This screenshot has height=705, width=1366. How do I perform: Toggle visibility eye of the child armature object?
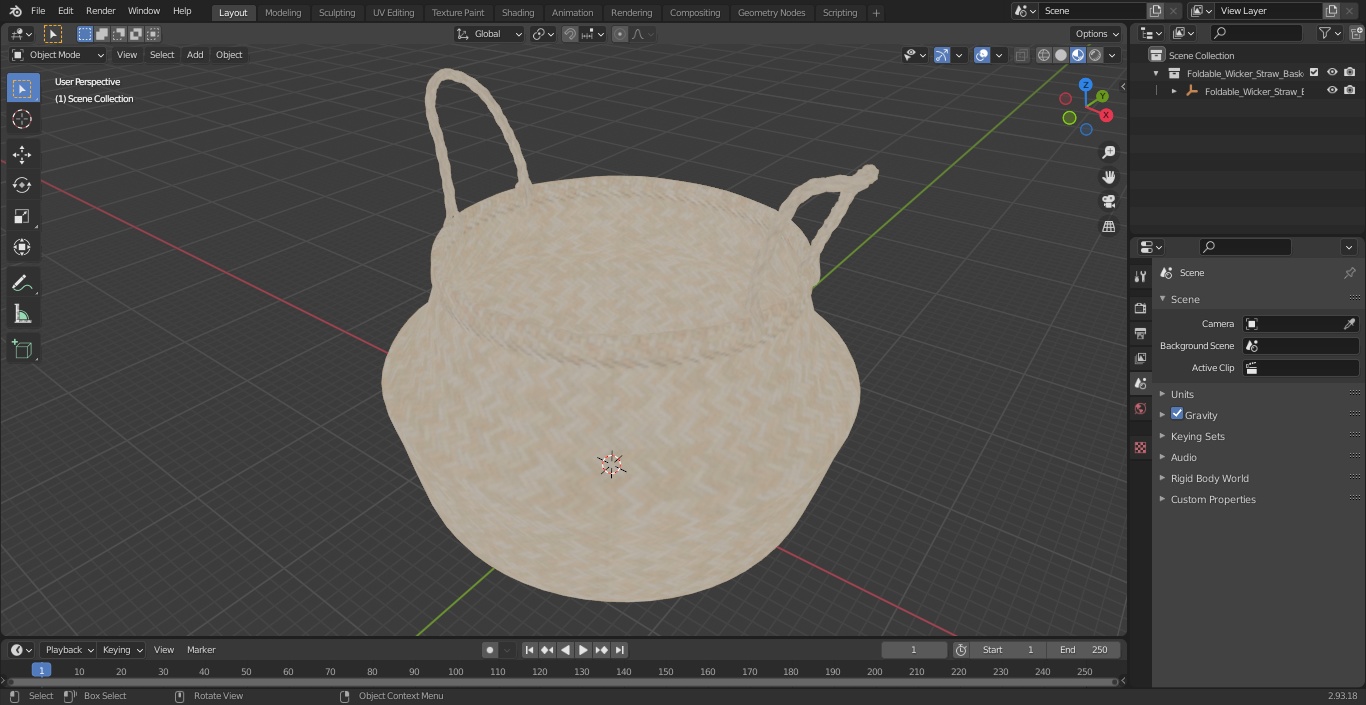pyautogui.click(x=1332, y=91)
